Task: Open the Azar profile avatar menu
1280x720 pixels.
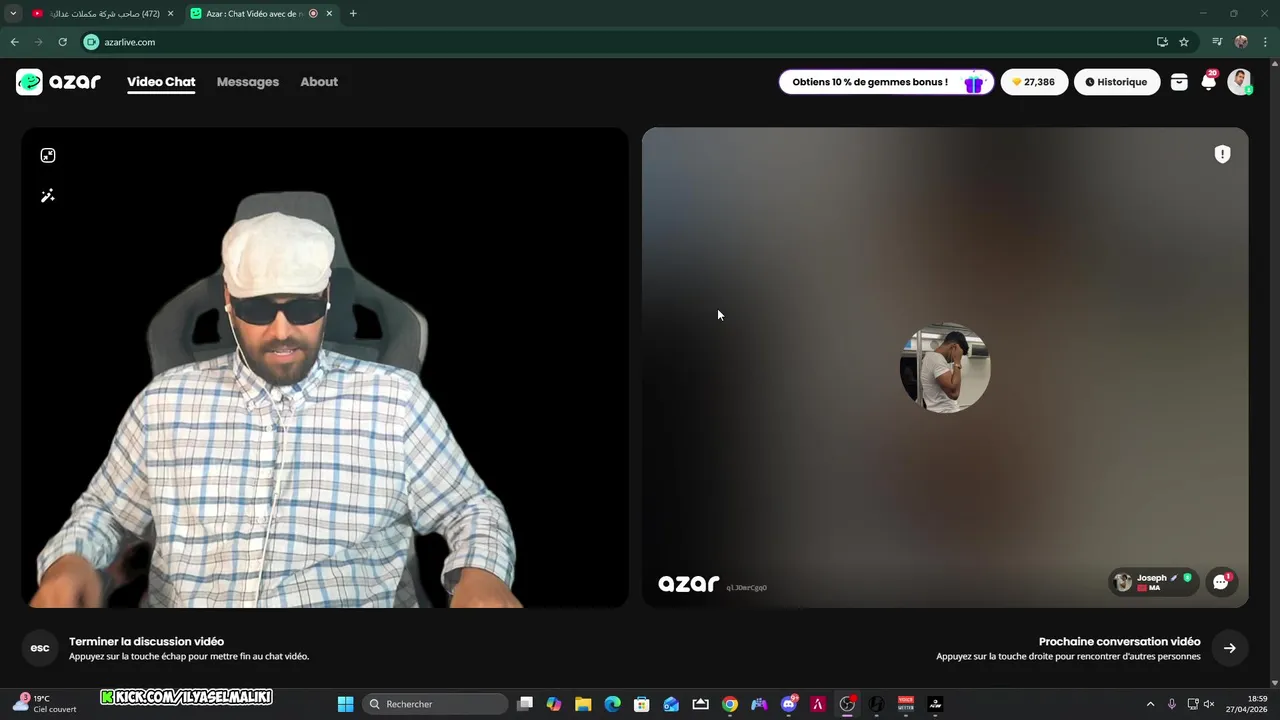Action: click(1240, 82)
